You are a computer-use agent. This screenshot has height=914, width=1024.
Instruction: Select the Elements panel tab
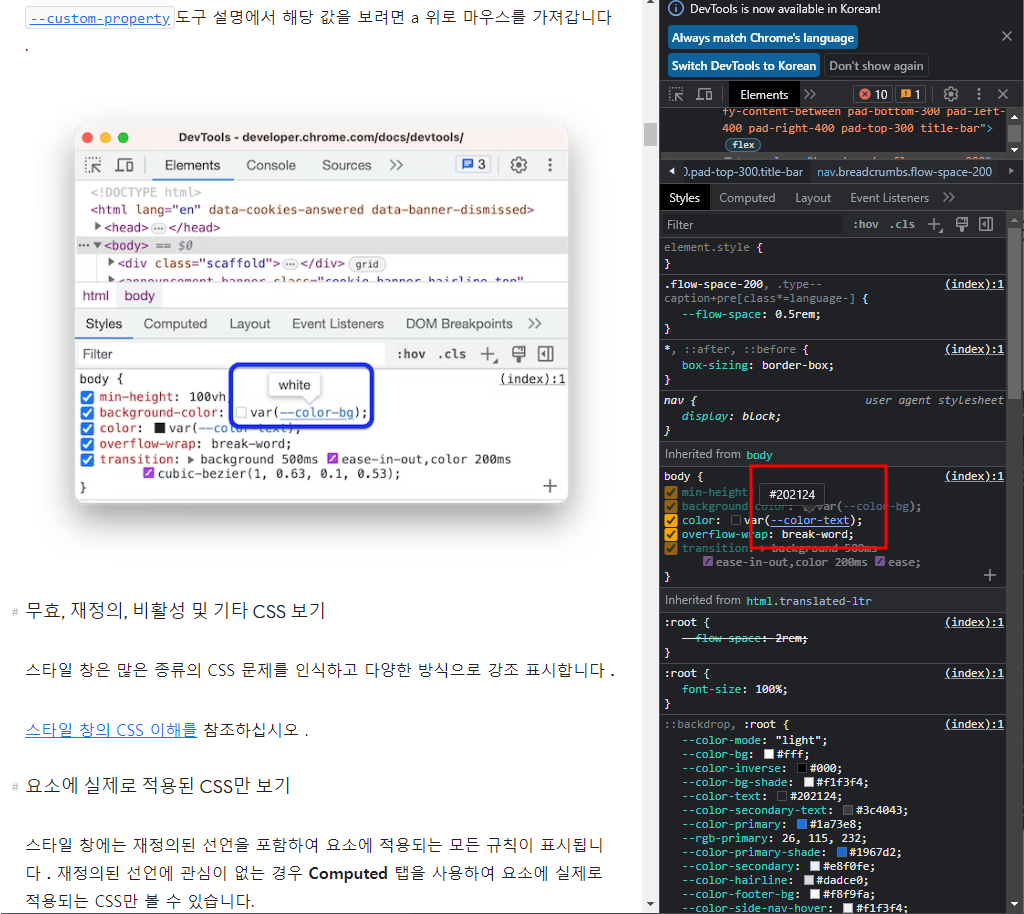coord(763,95)
